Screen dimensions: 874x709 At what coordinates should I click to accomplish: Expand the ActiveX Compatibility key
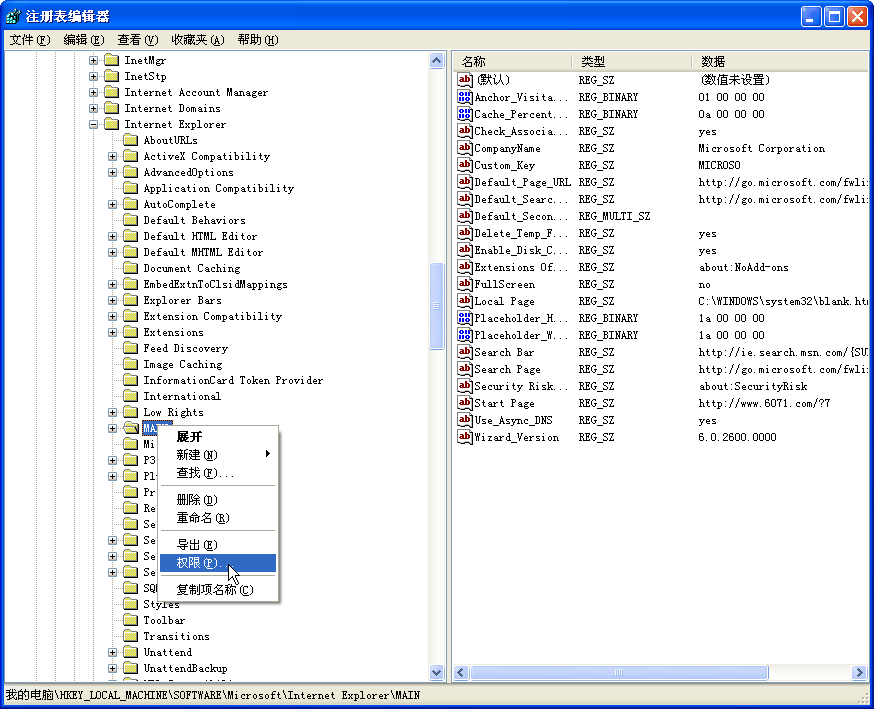113,157
